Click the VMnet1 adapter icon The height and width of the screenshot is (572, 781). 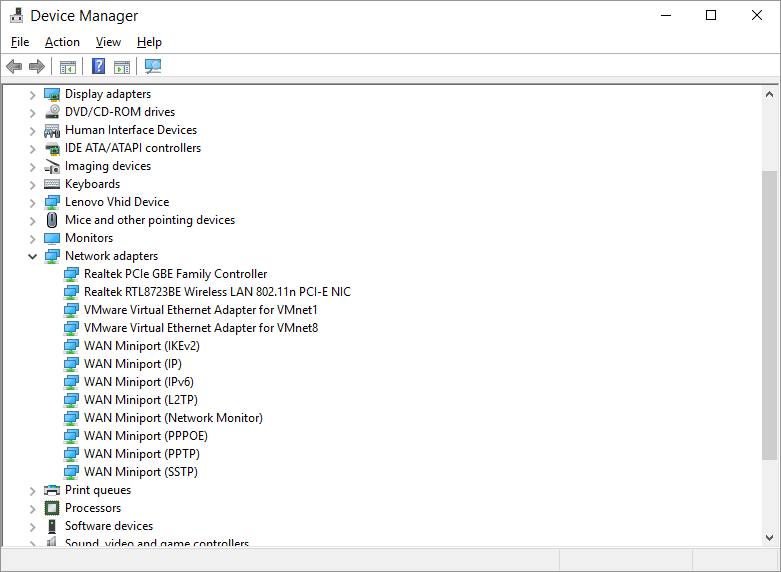tap(71, 310)
